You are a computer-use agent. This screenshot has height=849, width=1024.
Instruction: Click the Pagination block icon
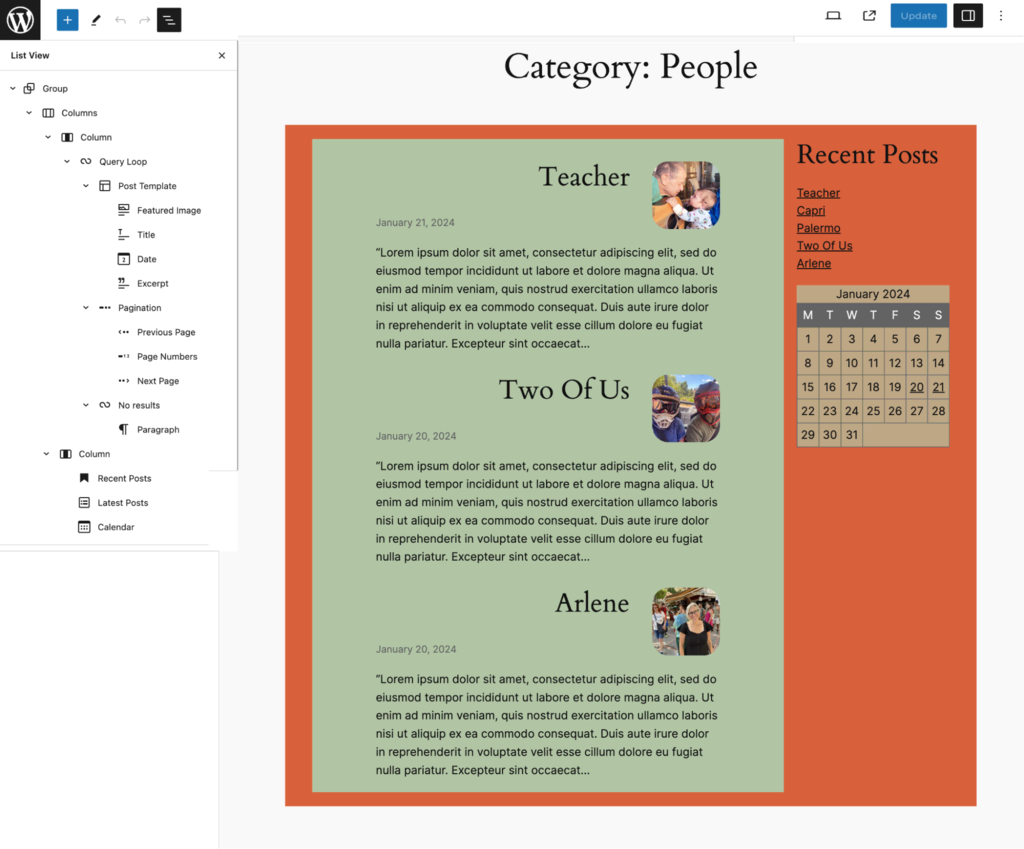point(104,308)
